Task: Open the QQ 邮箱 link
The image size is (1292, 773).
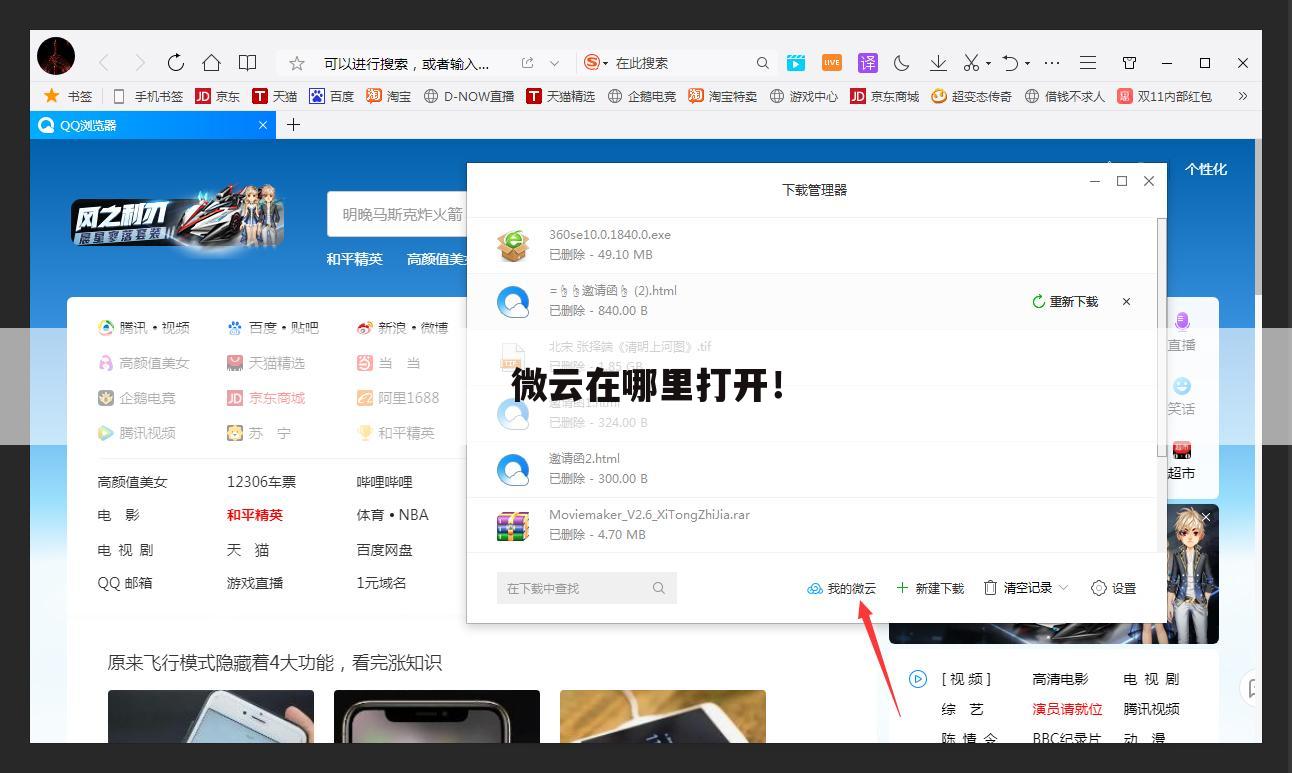Action: (x=125, y=582)
